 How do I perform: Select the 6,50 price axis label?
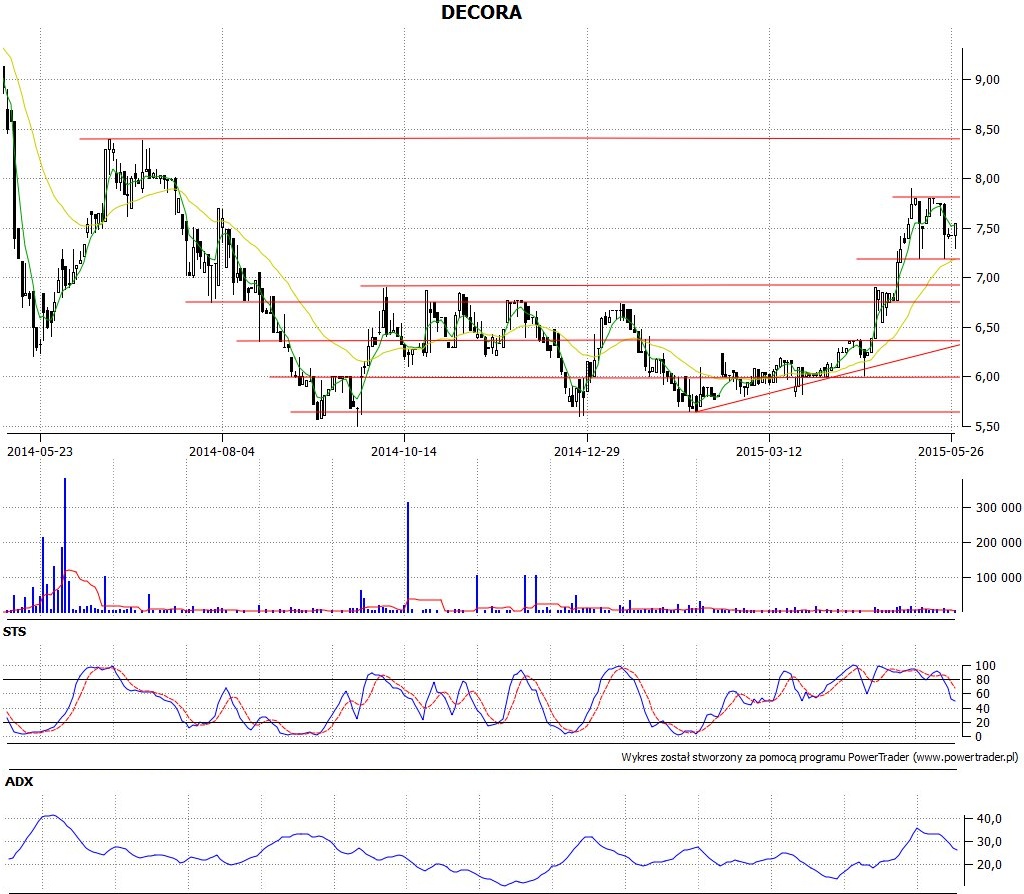click(x=987, y=327)
